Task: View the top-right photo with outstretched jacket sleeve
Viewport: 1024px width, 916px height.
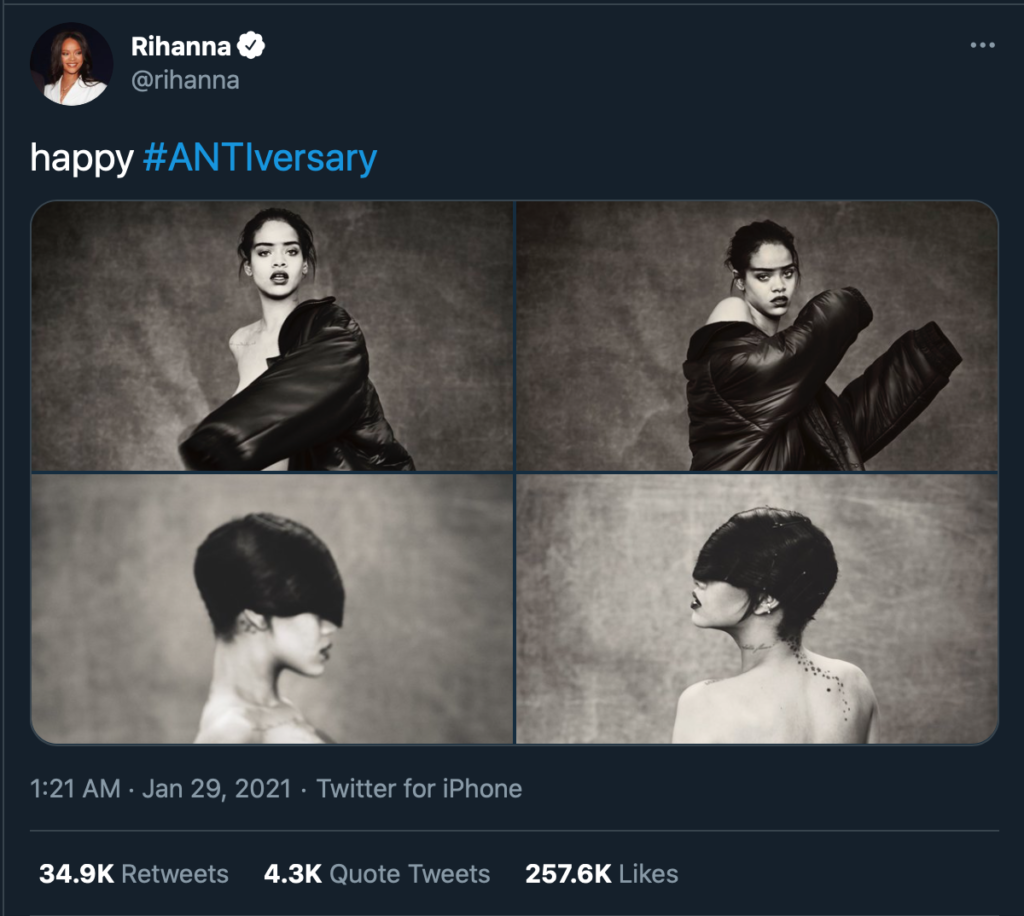Action: tap(757, 336)
